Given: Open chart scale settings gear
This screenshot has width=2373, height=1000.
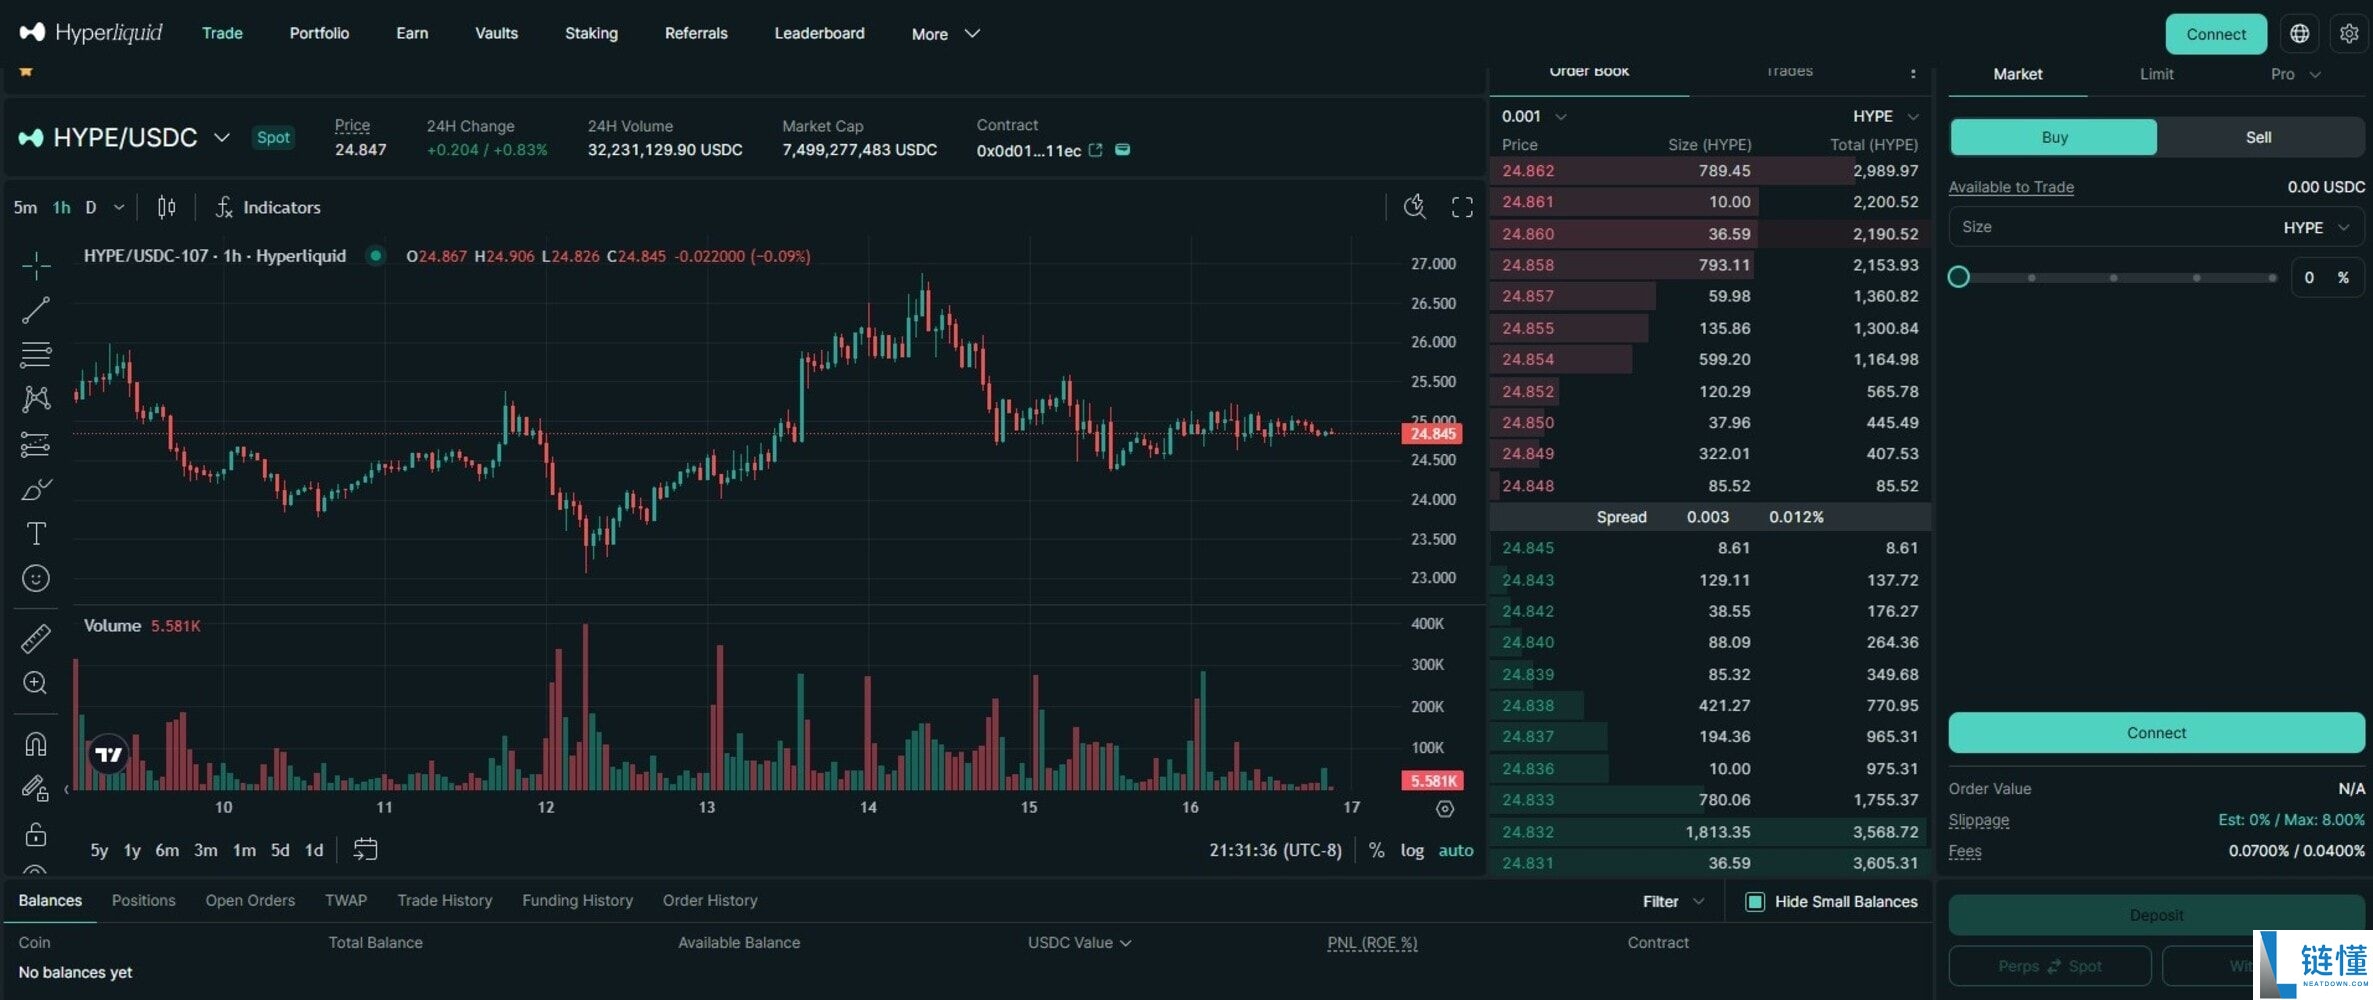Looking at the screenshot, I should [1445, 809].
